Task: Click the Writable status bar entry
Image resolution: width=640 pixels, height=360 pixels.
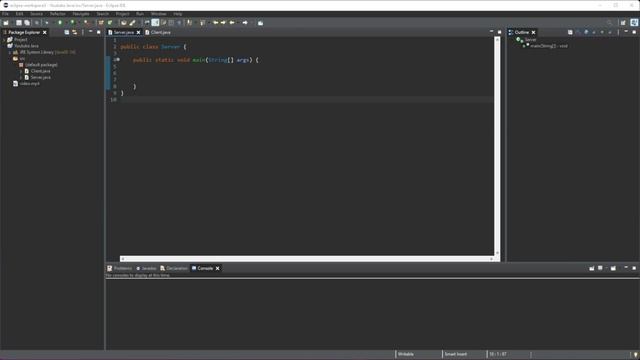Action: (x=406, y=354)
